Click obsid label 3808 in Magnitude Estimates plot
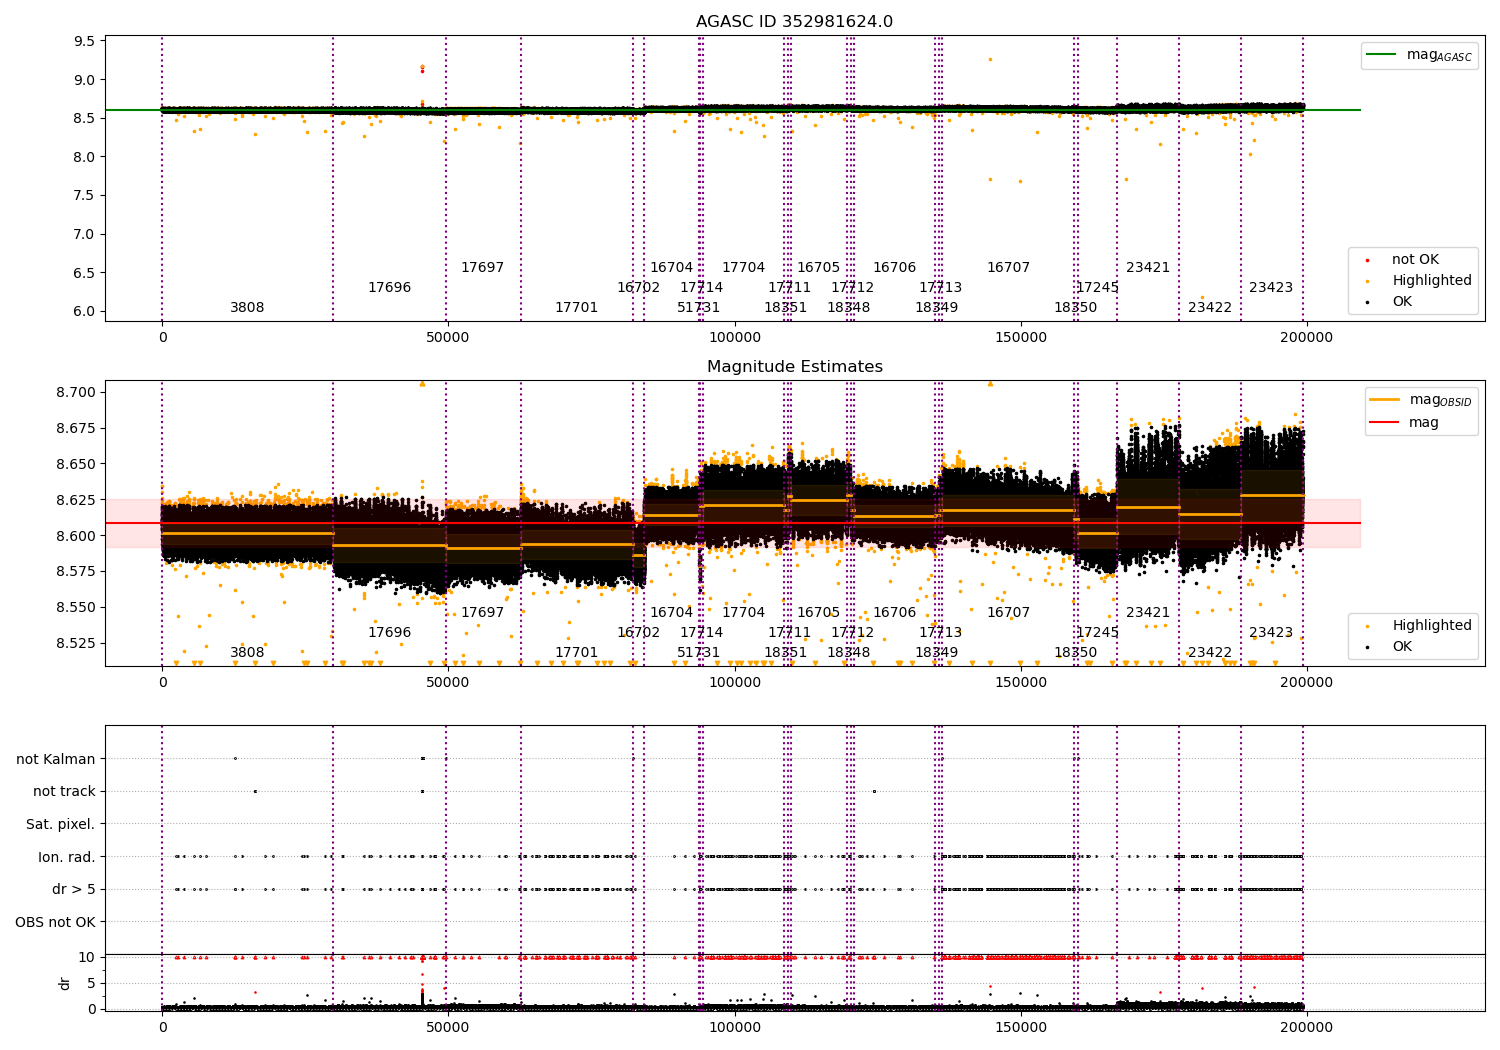 pyautogui.click(x=247, y=653)
